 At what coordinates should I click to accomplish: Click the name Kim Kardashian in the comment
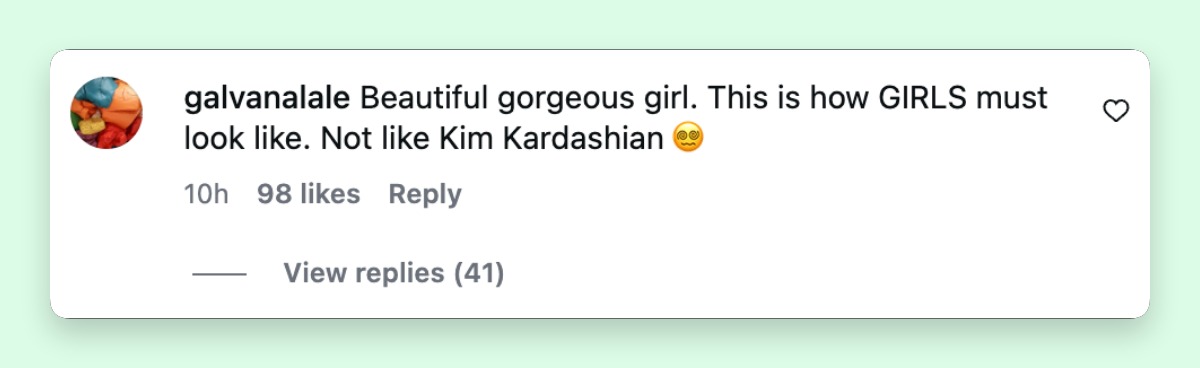click(x=551, y=138)
